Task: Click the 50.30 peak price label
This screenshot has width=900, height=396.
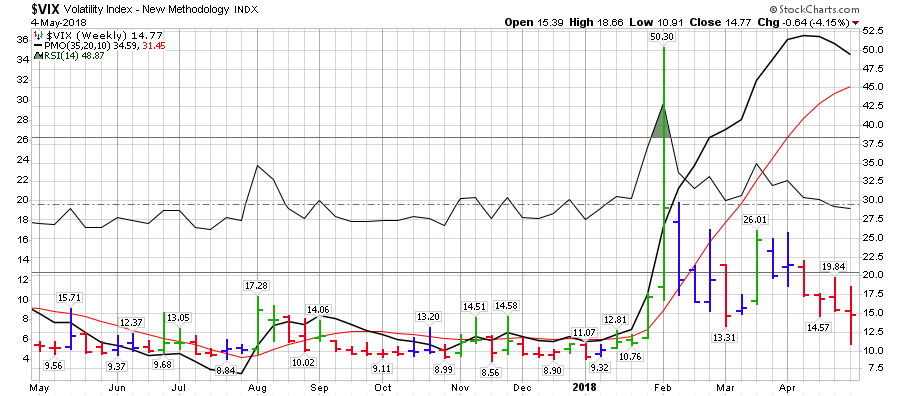Action: tap(663, 36)
